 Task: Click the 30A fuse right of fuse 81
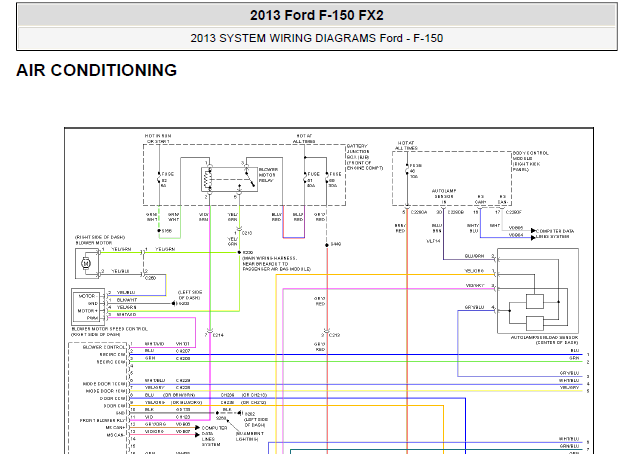click(326, 179)
